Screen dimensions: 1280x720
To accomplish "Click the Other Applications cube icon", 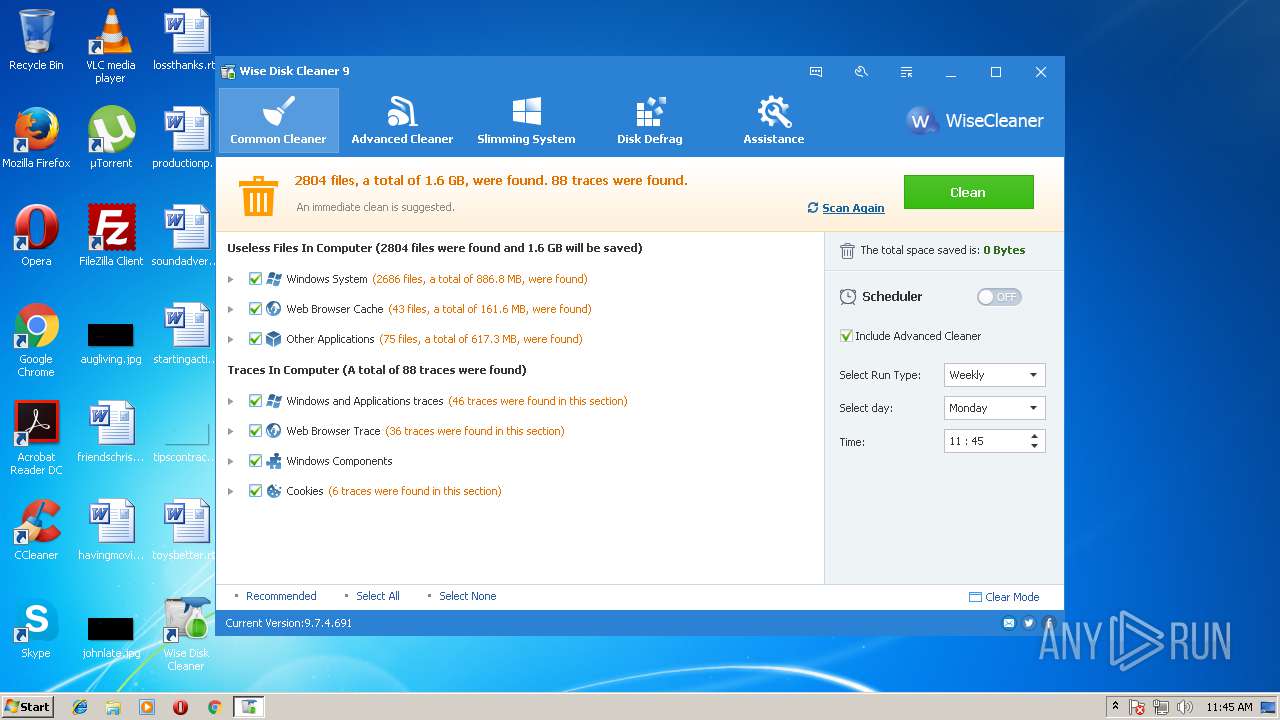I will (x=274, y=339).
